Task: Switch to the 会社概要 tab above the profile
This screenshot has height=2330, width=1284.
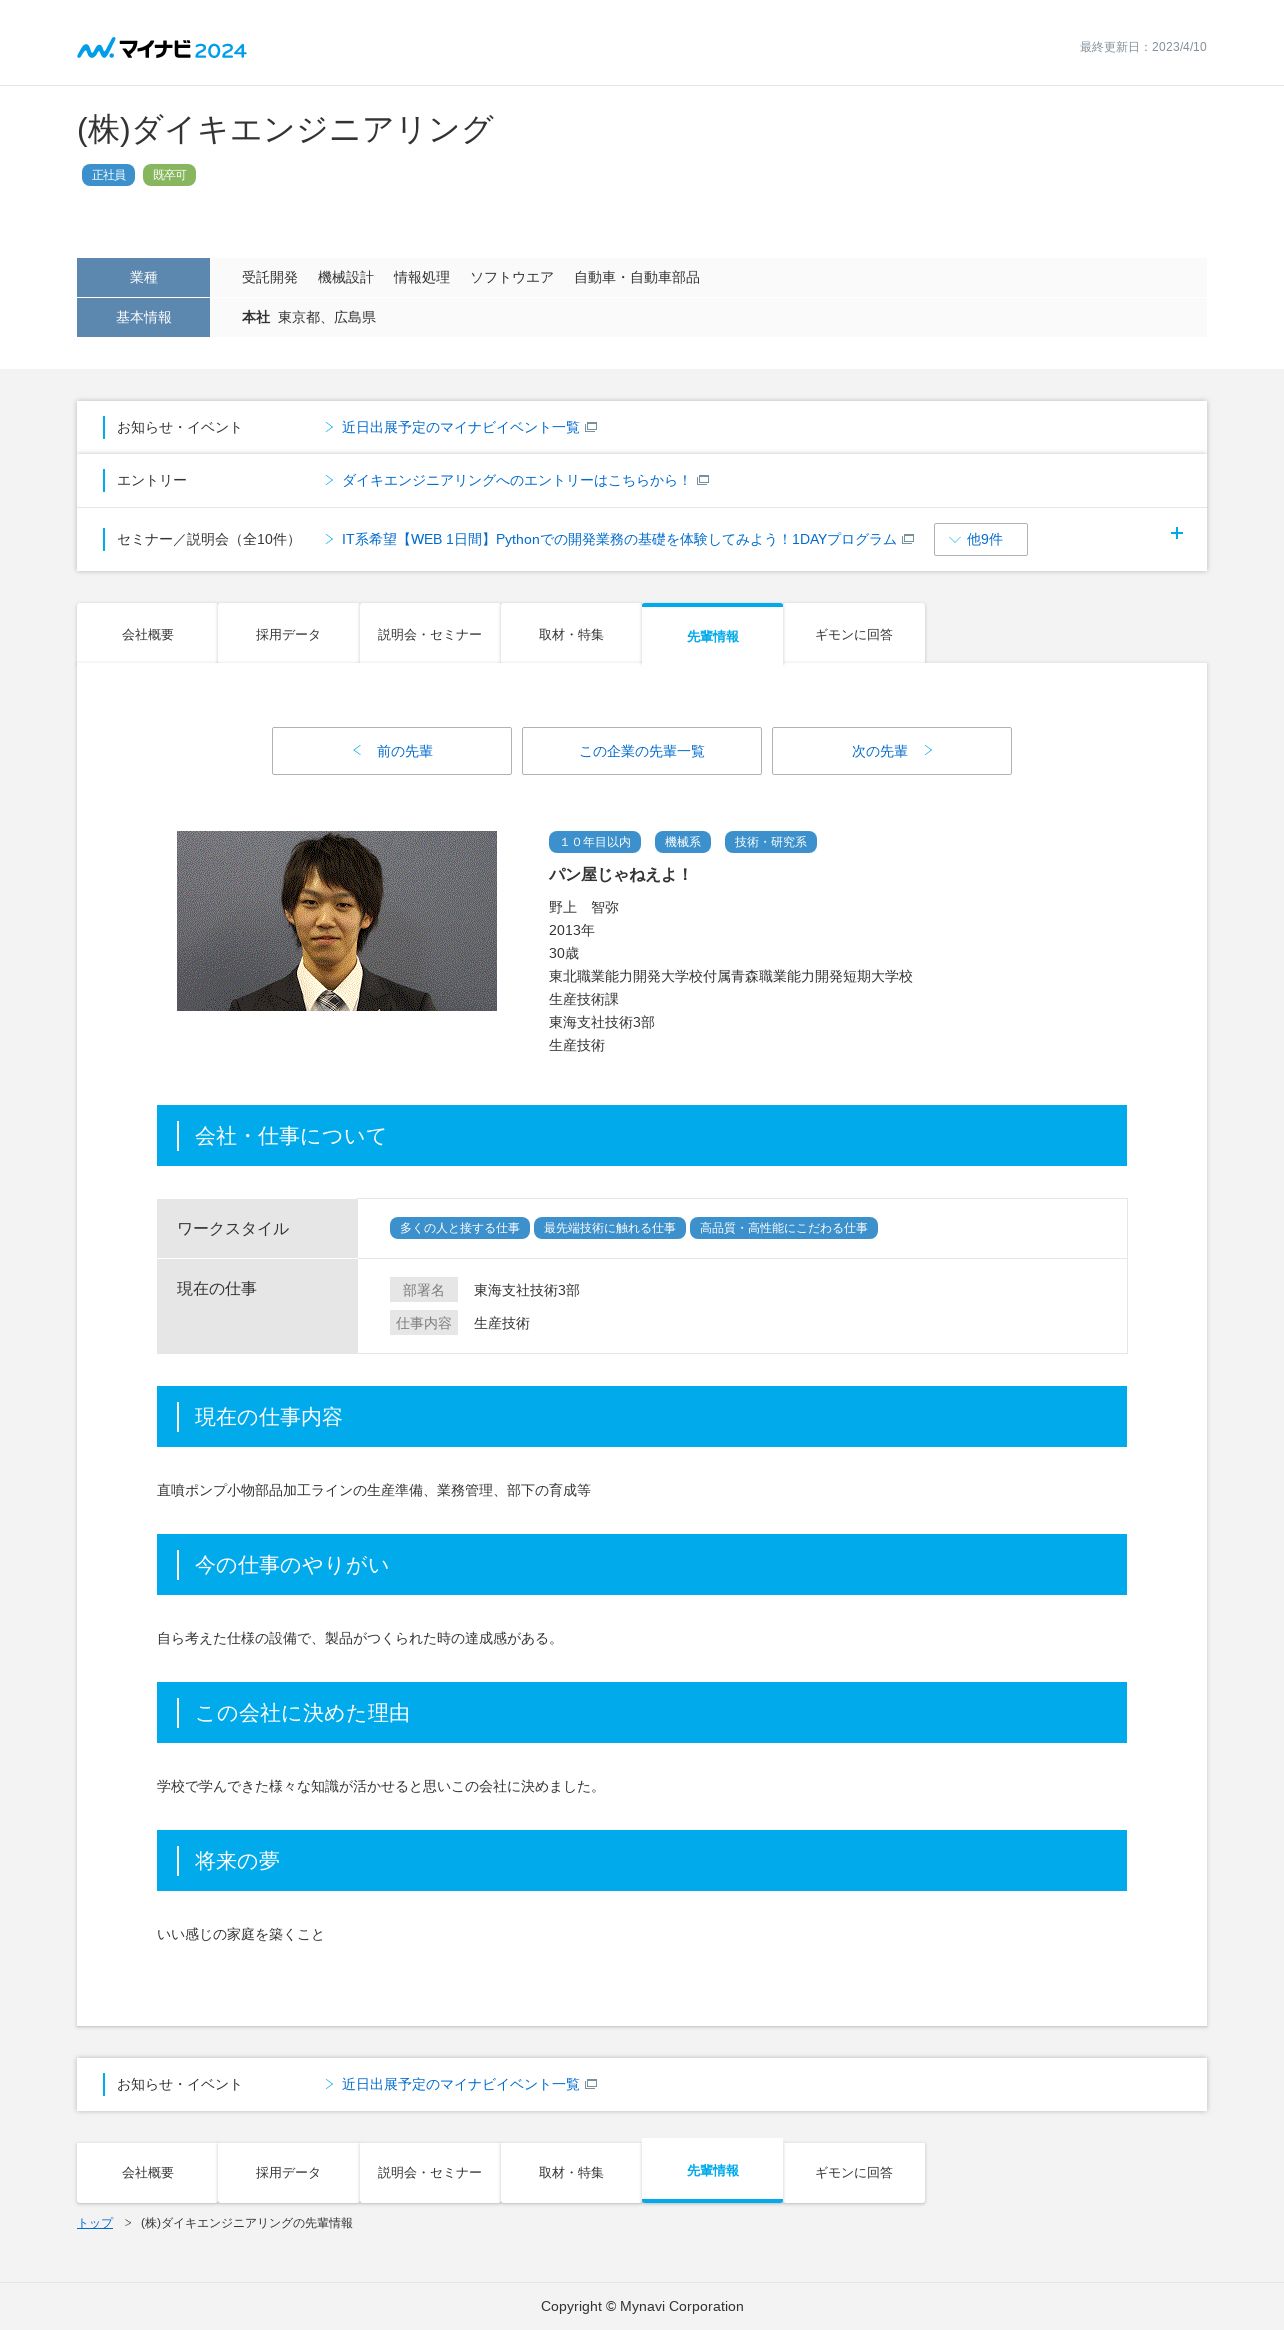Action: point(147,634)
